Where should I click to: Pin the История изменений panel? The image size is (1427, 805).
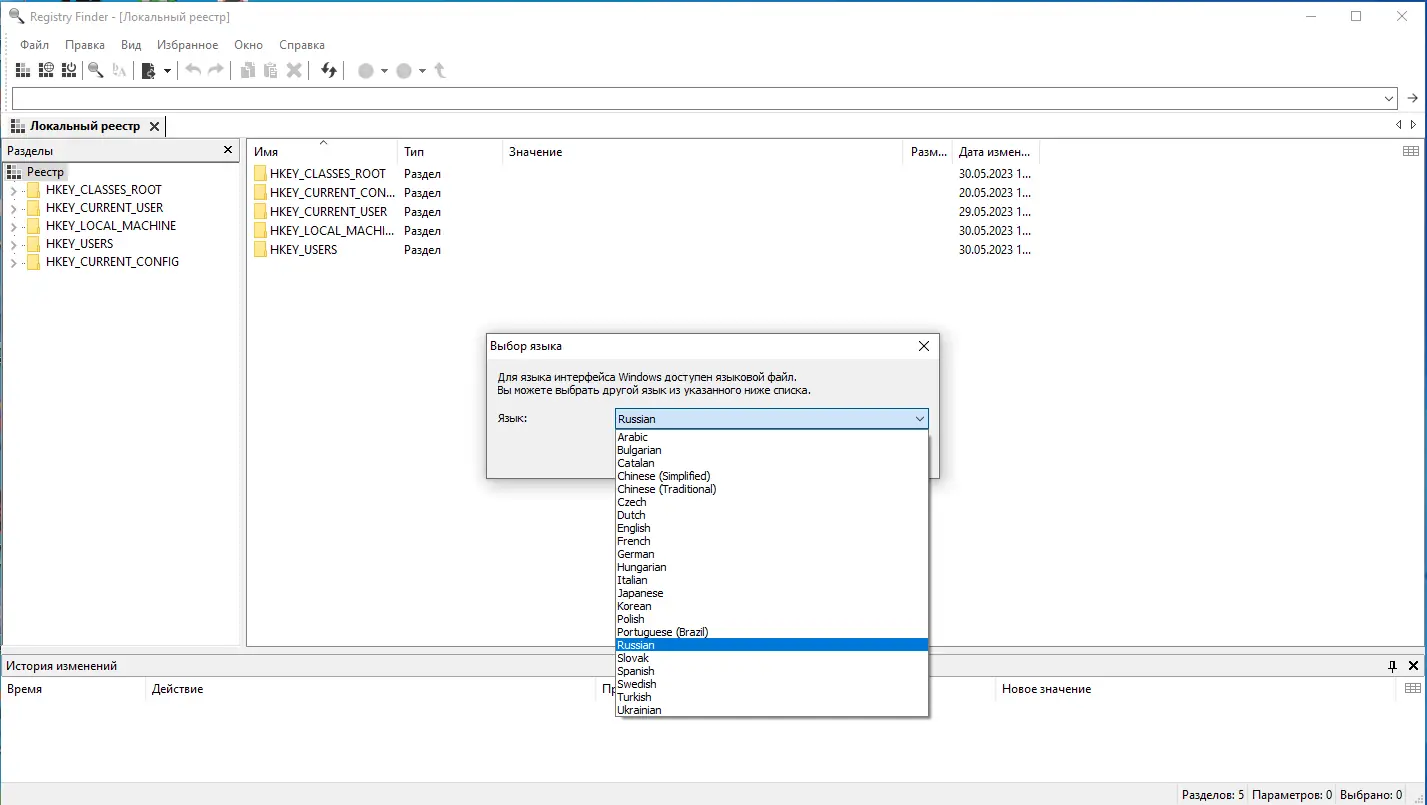coord(1392,666)
